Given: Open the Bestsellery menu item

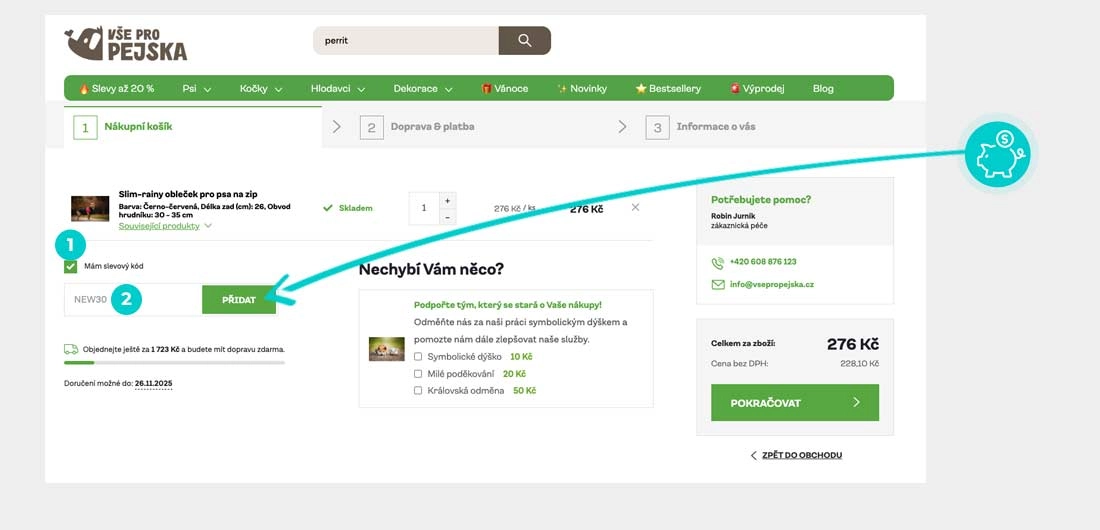Looking at the screenshot, I should pos(668,89).
